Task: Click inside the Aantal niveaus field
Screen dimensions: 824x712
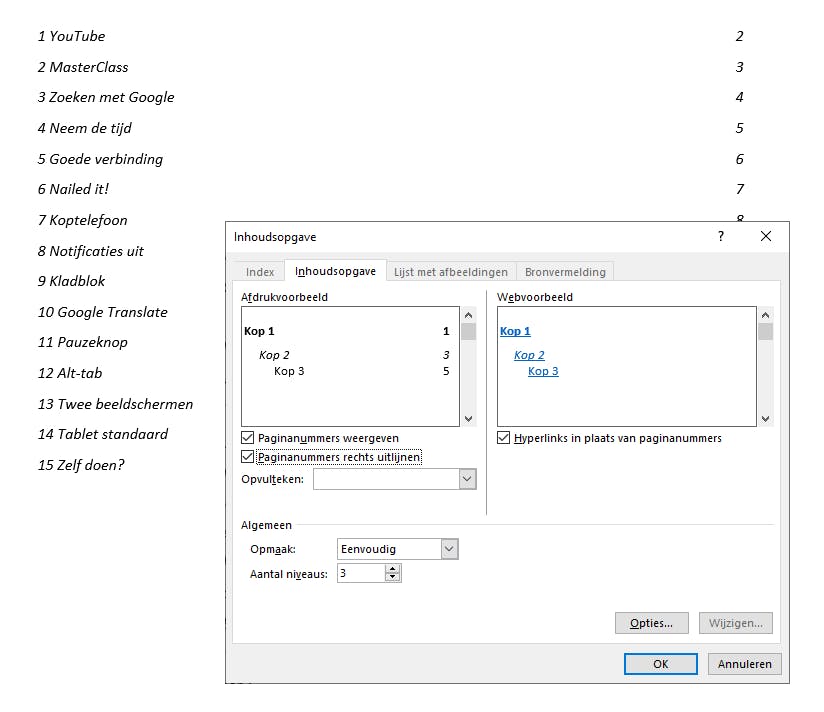Action: 360,574
